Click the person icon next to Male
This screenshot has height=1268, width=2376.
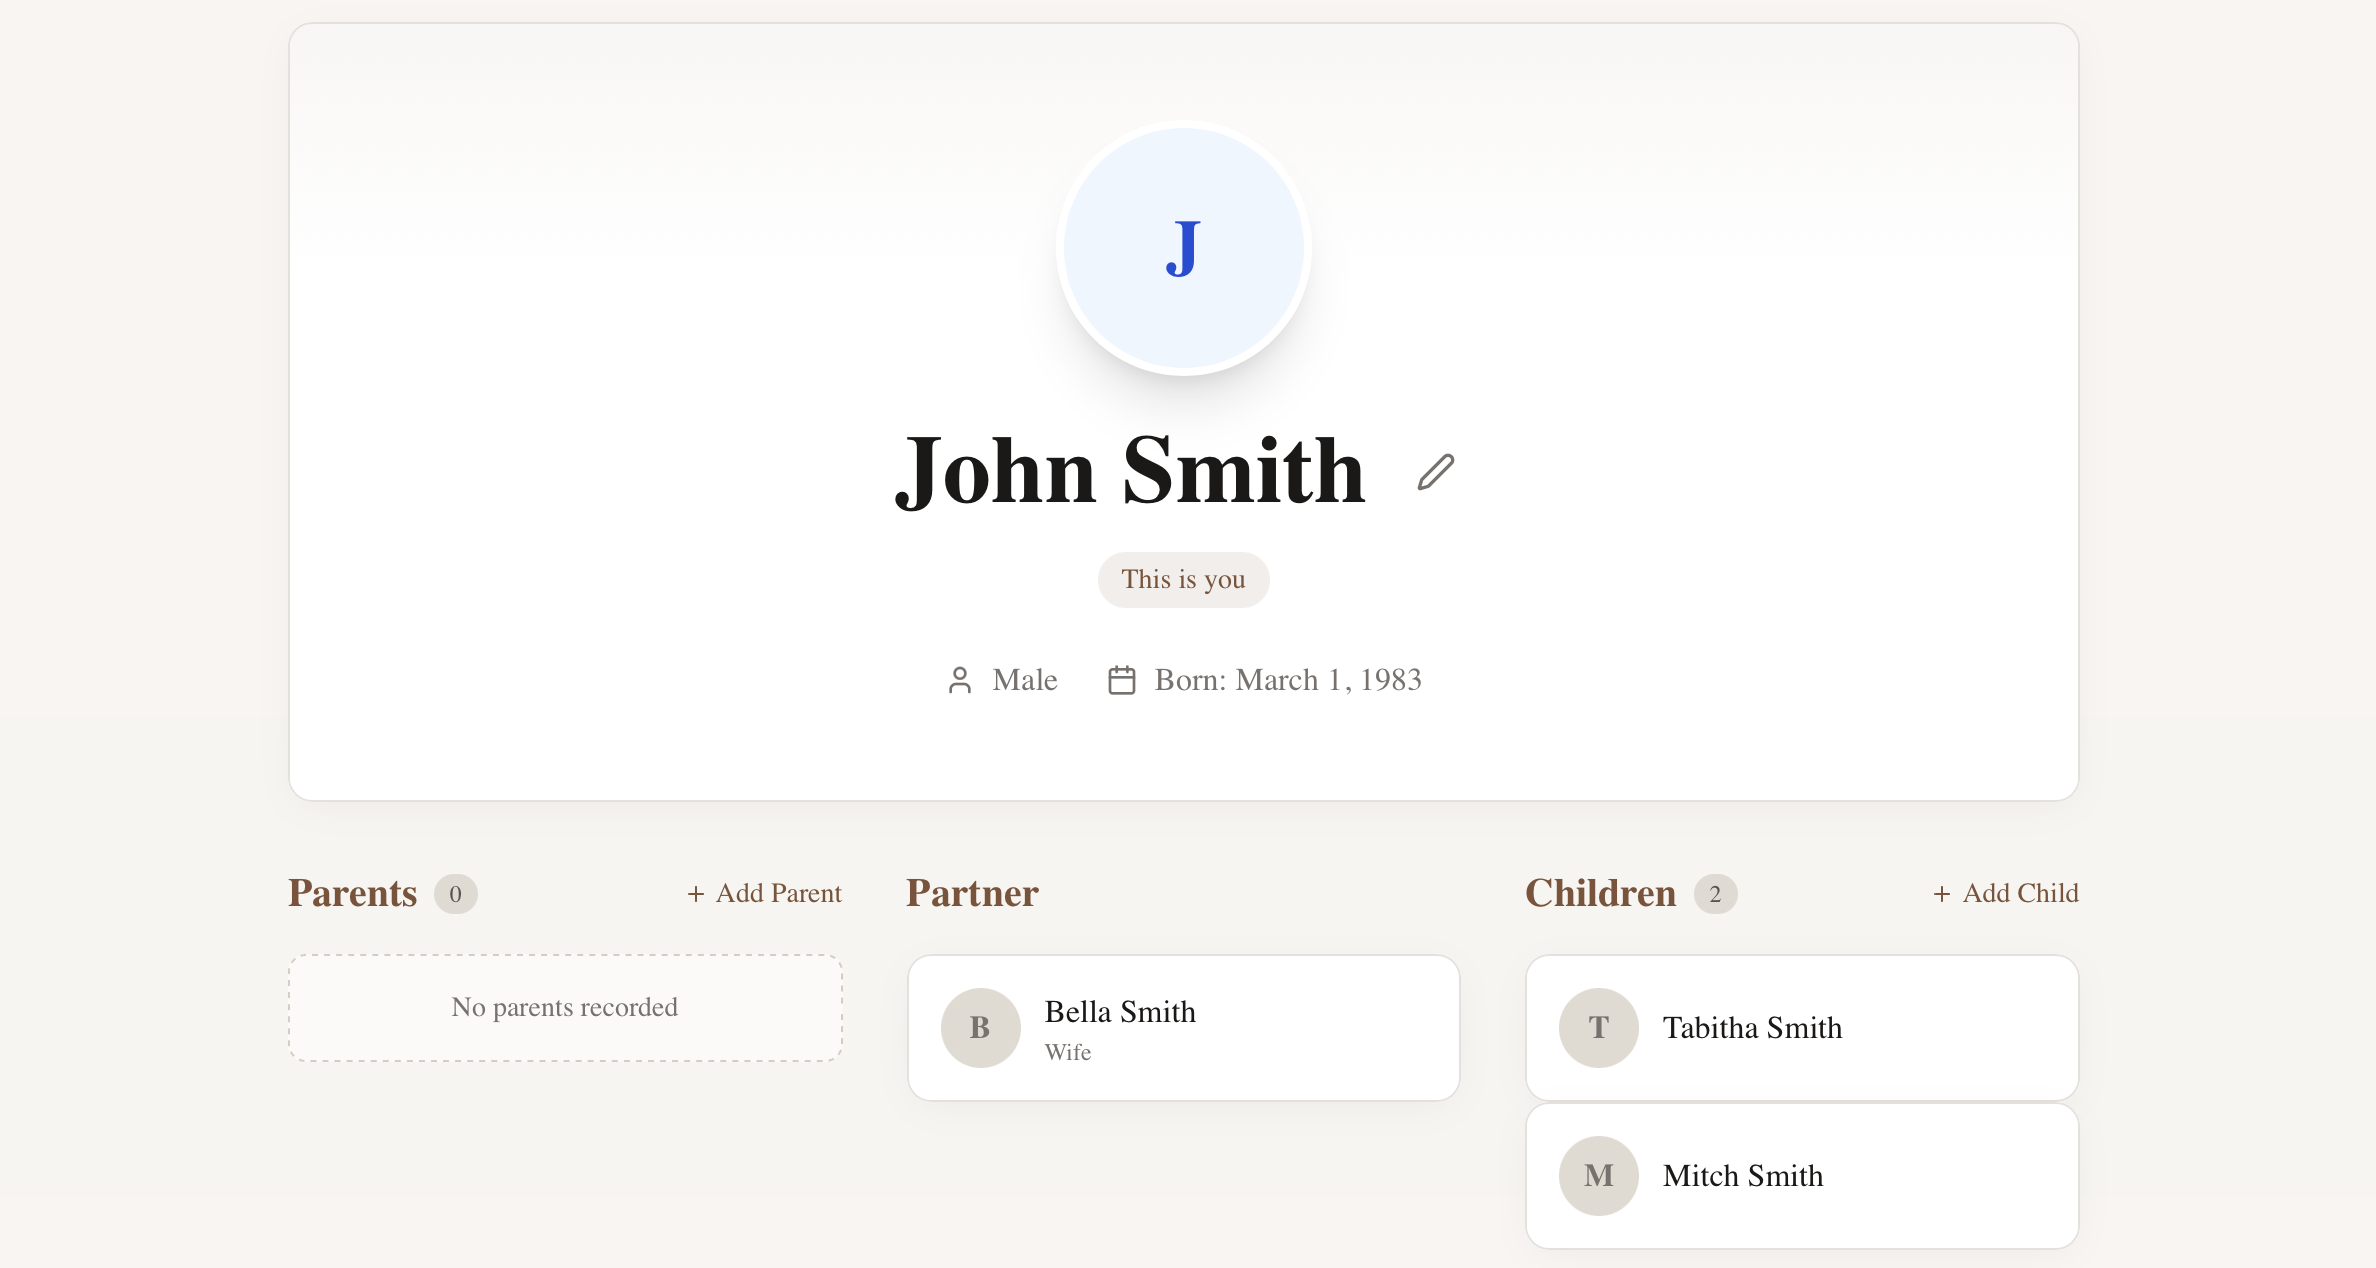(x=960, y=679)
